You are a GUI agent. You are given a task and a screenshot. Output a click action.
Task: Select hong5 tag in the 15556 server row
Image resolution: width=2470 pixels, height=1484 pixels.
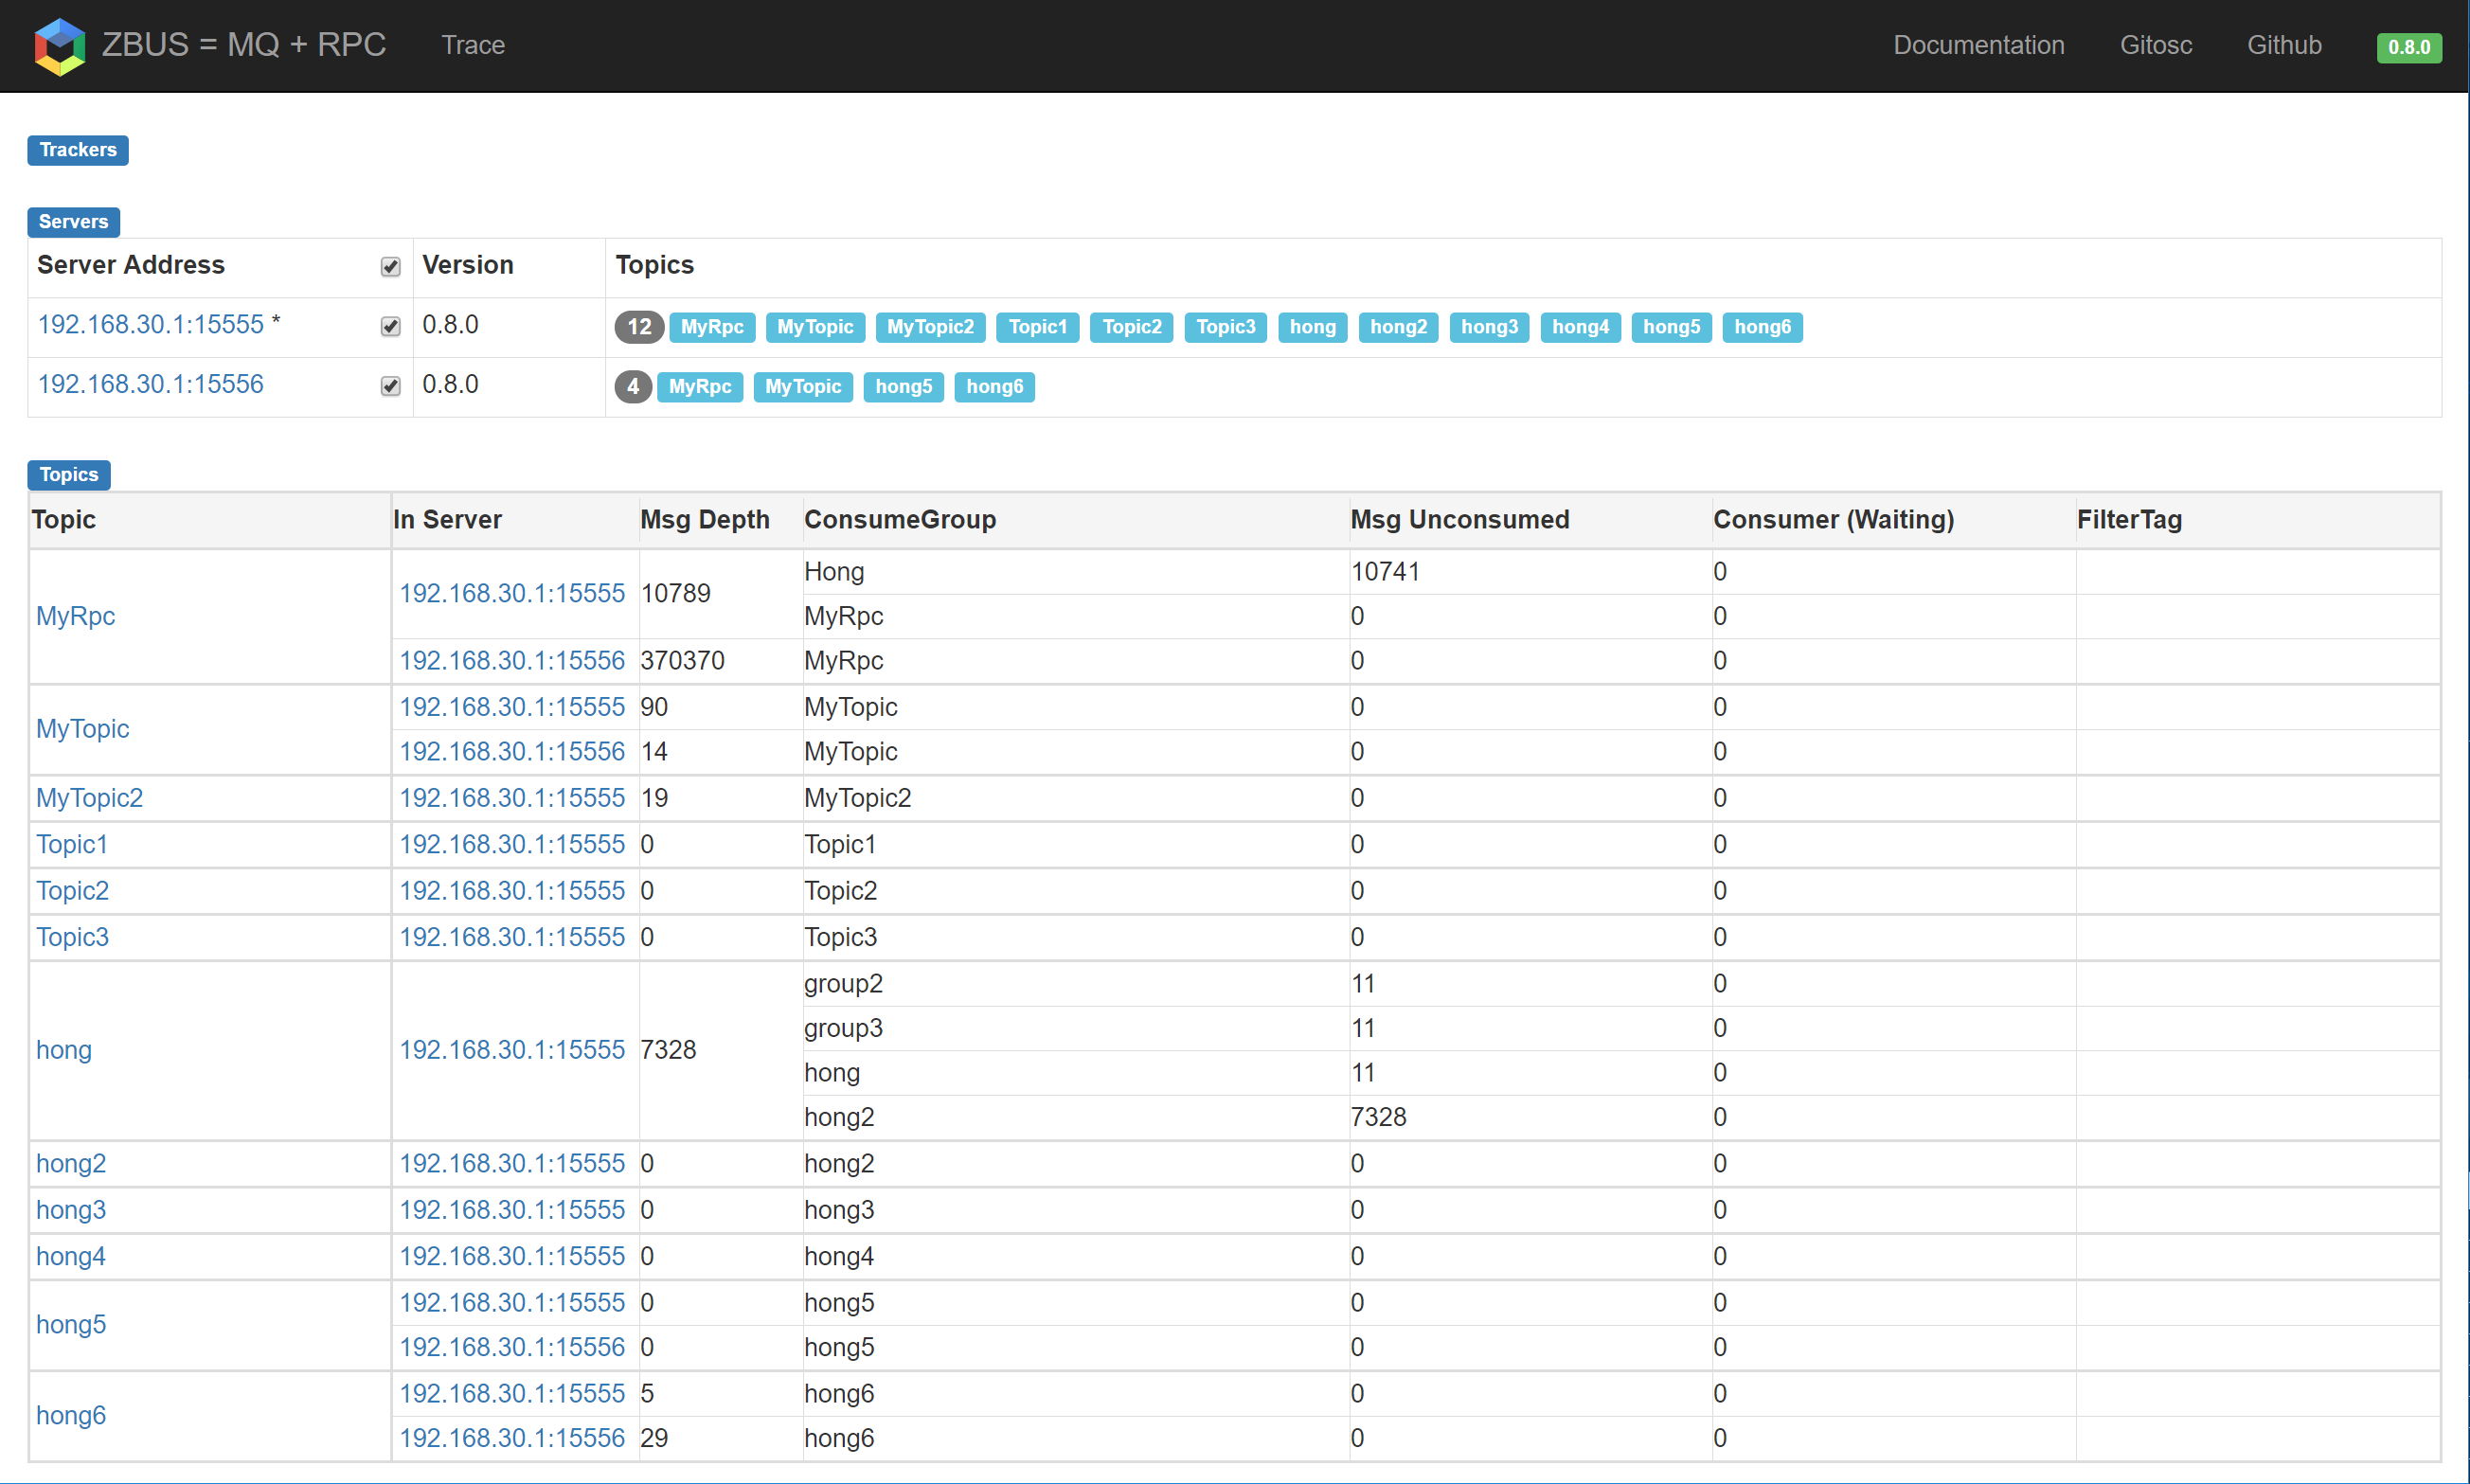pos(903,387)
